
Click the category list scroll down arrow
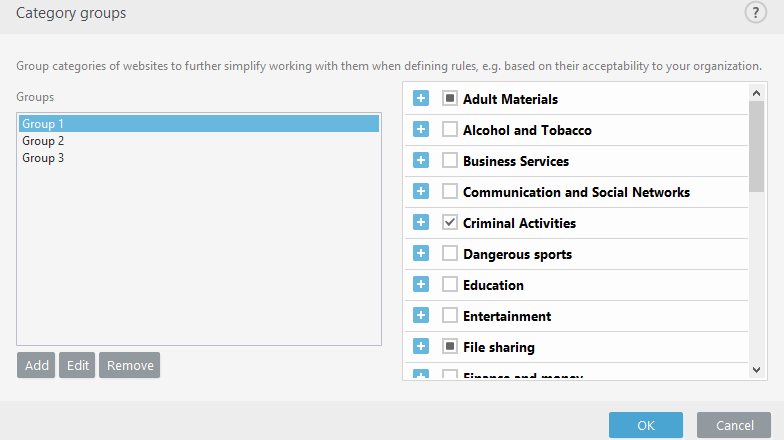click(756, 370)
